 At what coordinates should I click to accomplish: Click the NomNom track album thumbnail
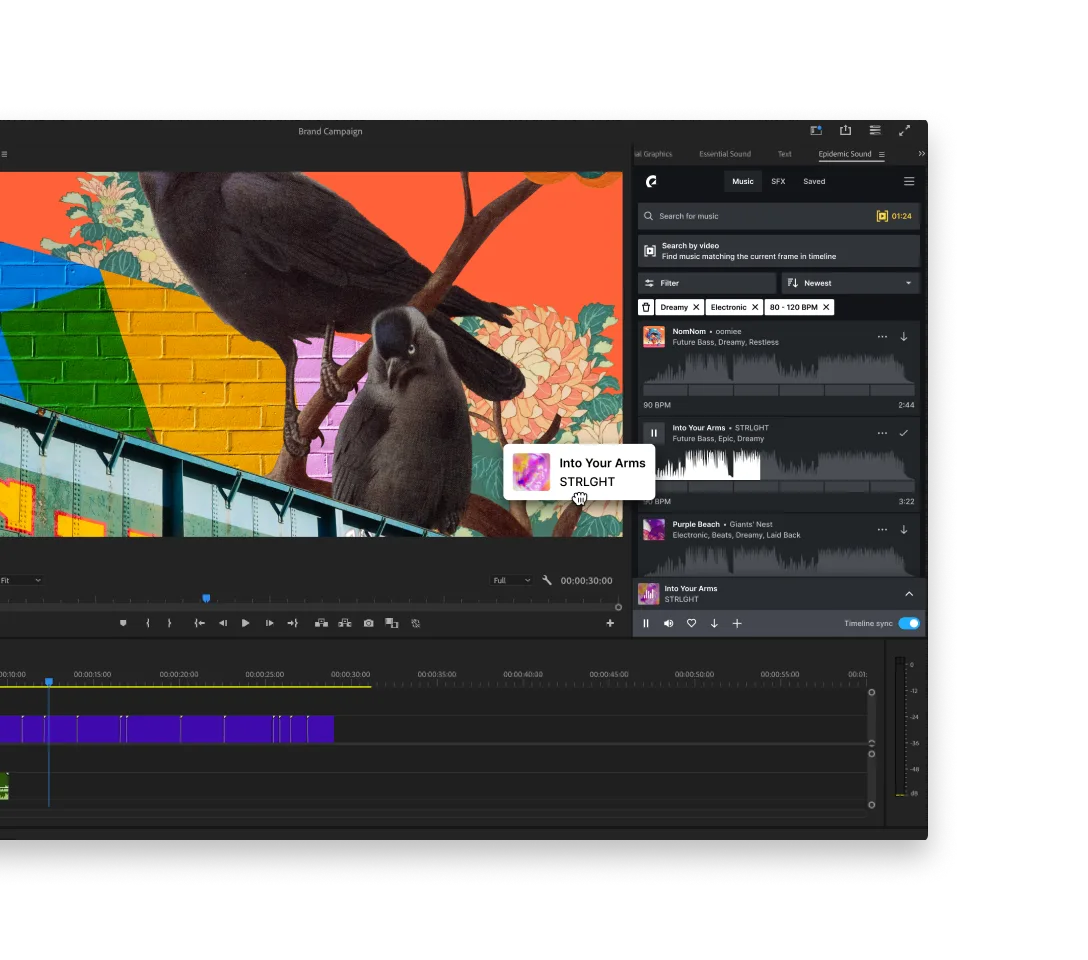coord(654,336)
